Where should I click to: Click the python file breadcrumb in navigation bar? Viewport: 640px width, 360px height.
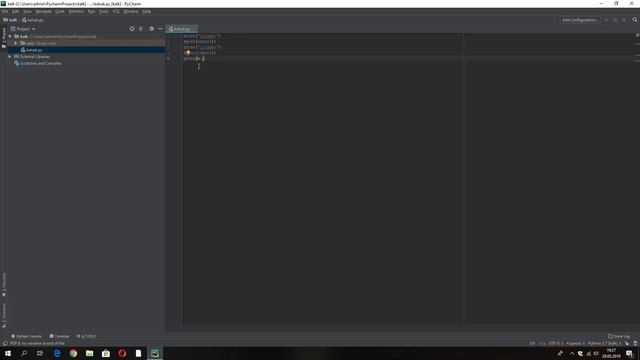click(x=33, y=20)
